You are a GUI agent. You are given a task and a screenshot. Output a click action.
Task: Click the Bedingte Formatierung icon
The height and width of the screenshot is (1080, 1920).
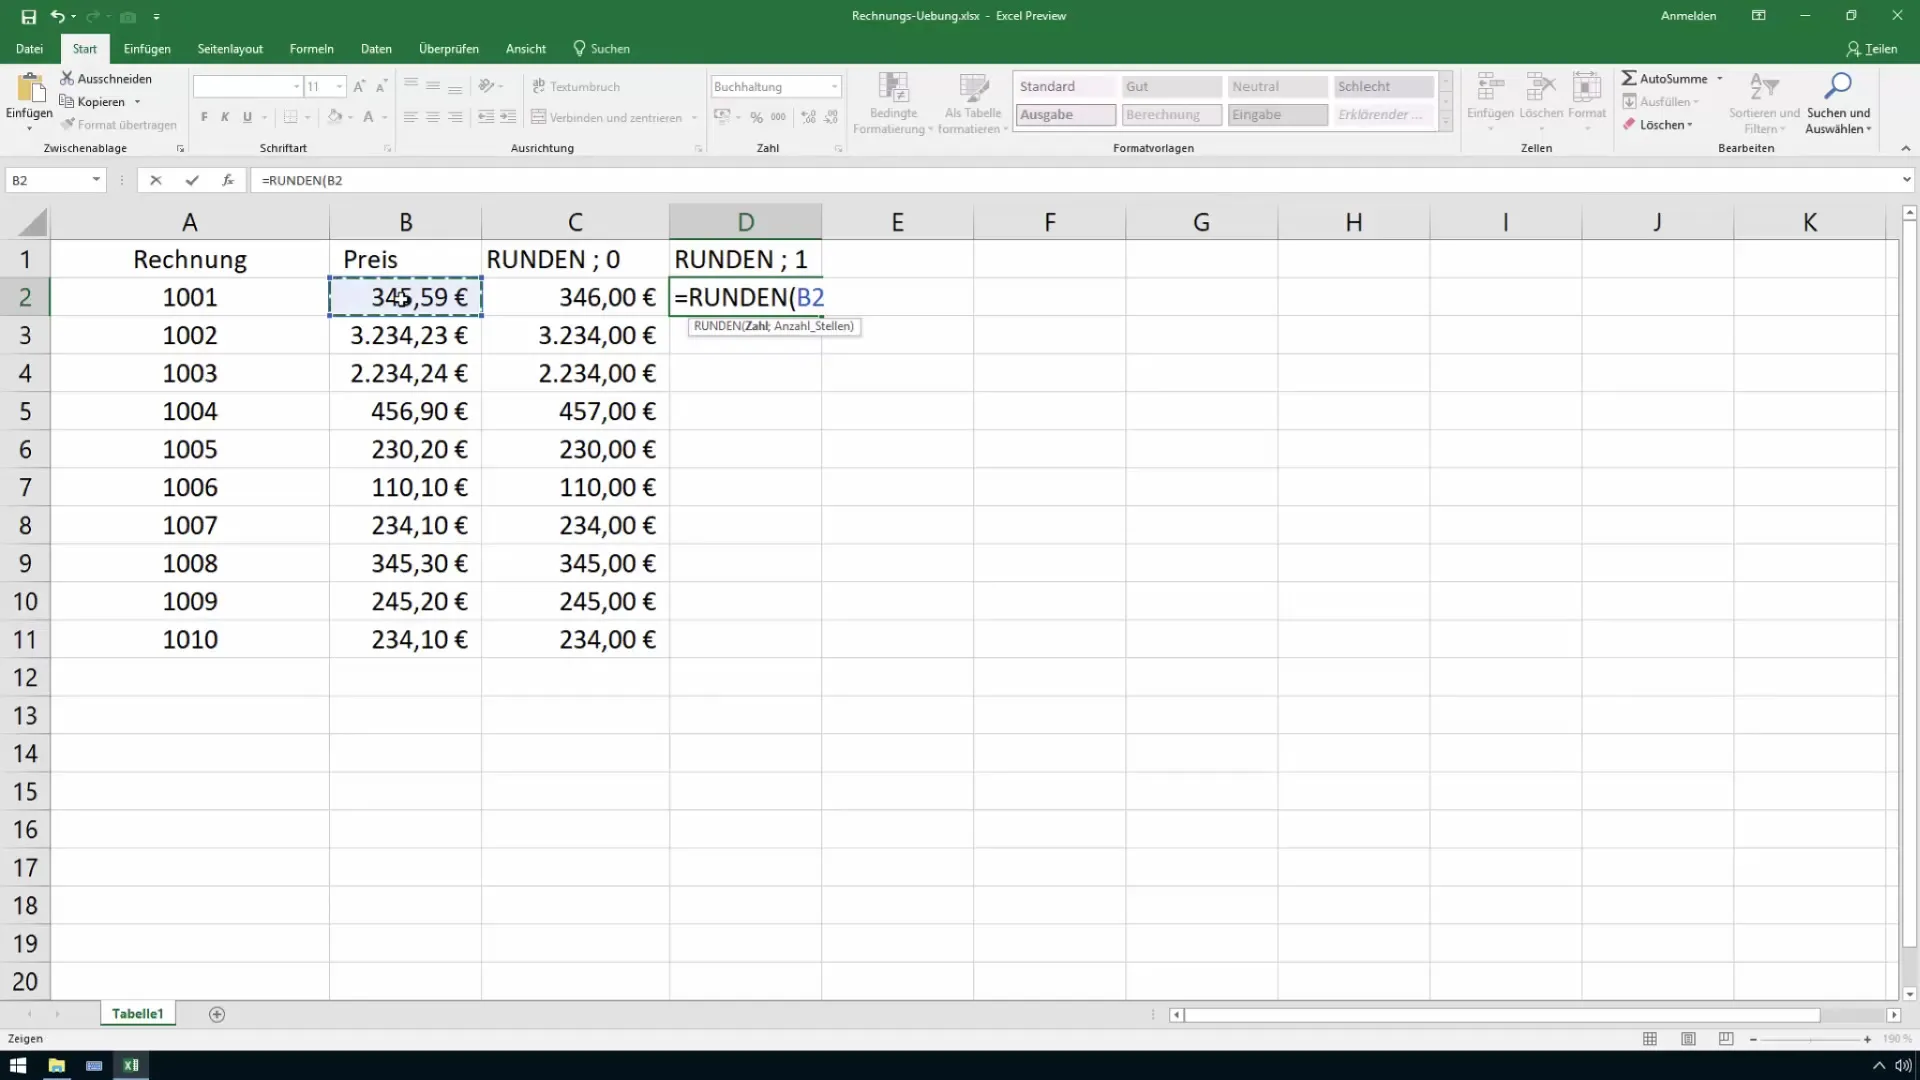coord(893,88)
